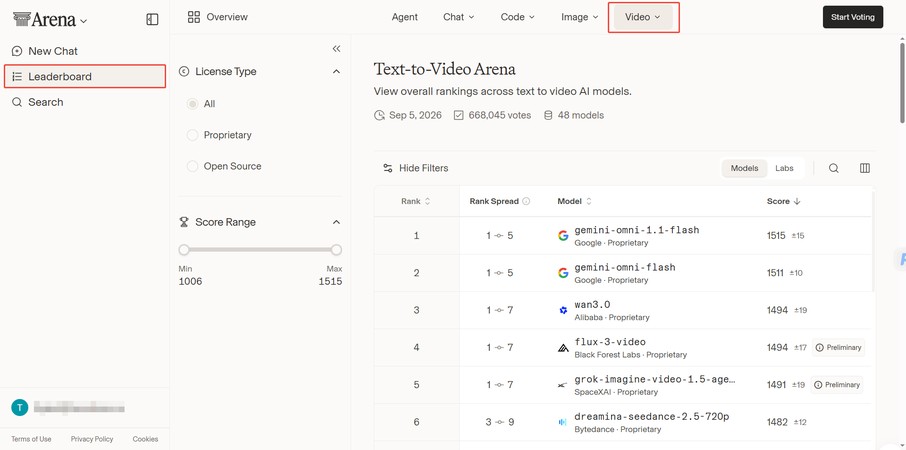Click the date clock icon

pyautogui.click(x=380, y=116)
